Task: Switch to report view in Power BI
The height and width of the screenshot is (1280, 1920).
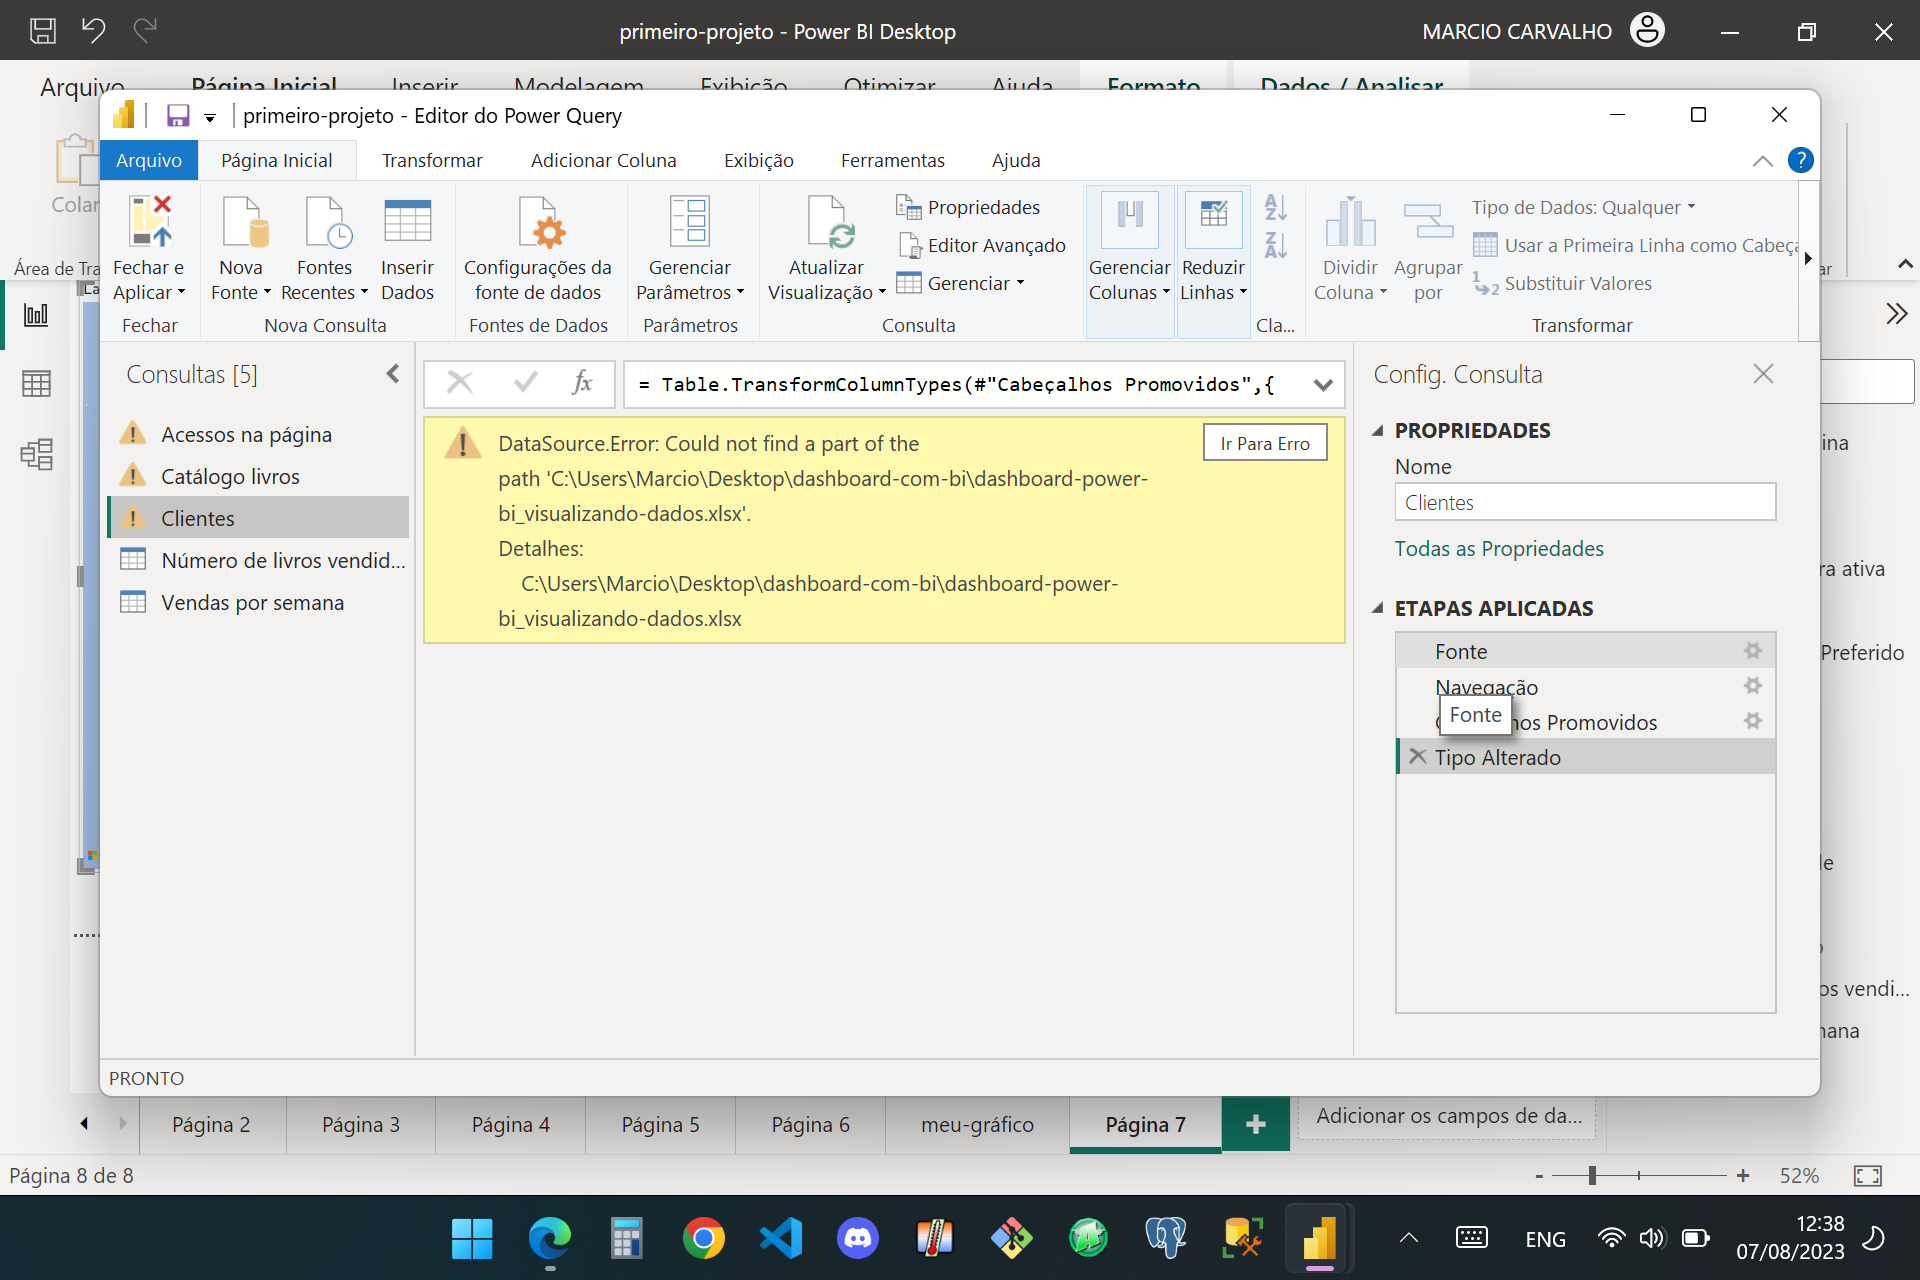Action: click(36, 315)
